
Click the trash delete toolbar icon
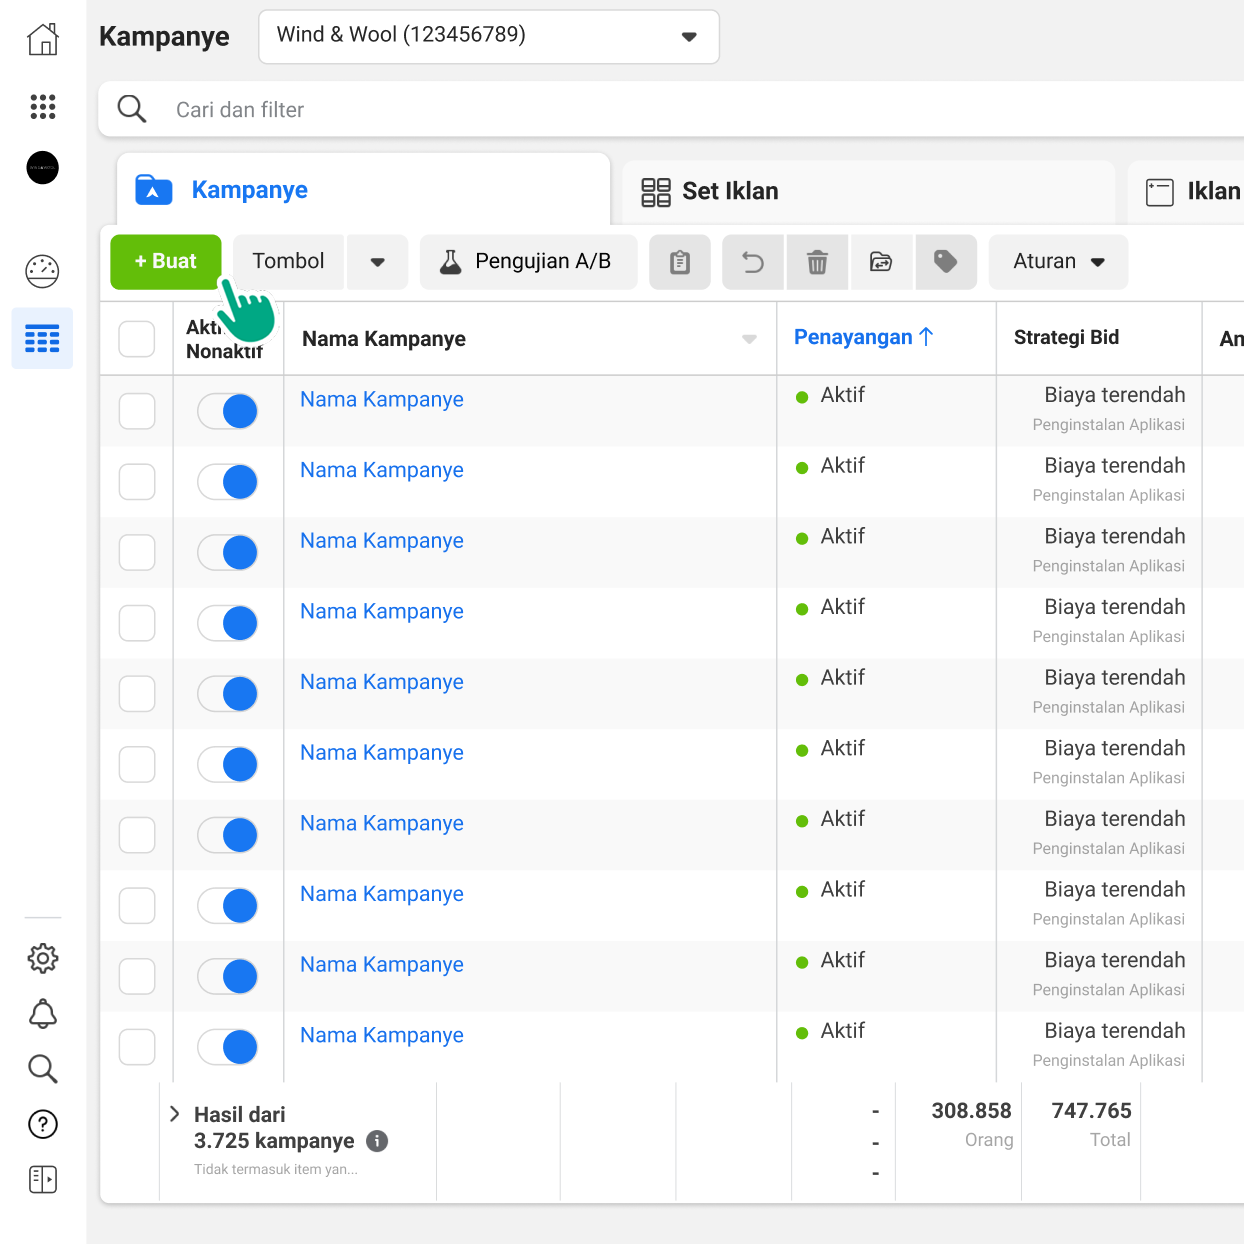pyautogui.click(x=818, y=262)
